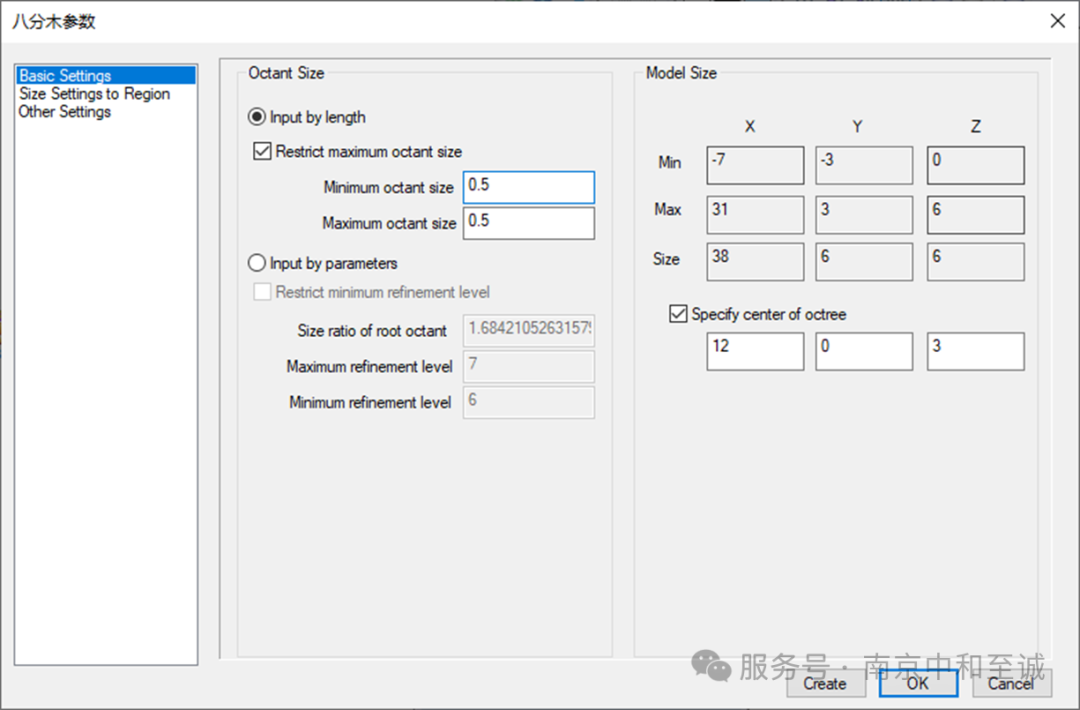Click the Minimum octant size field
This screenshot has height=710, width=1080.
coord(528,187)
